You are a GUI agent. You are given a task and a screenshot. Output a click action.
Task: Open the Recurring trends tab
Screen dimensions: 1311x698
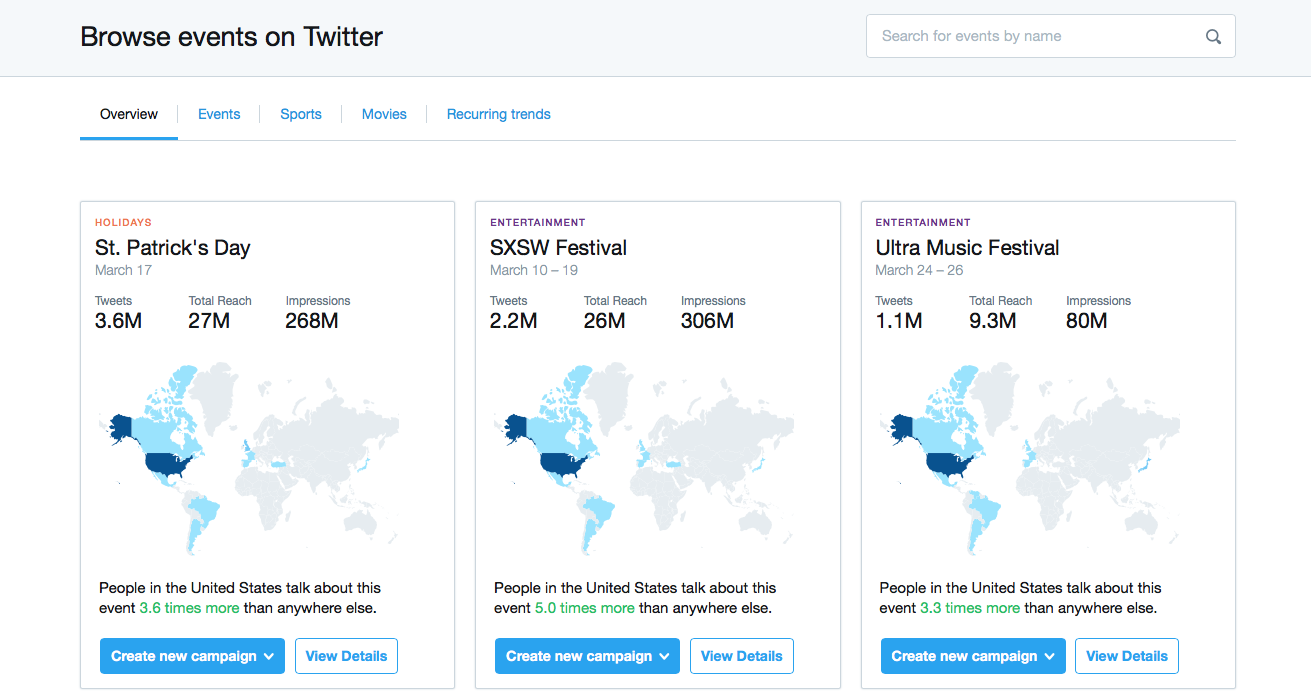pyautogui.click(x=499, y=114)
